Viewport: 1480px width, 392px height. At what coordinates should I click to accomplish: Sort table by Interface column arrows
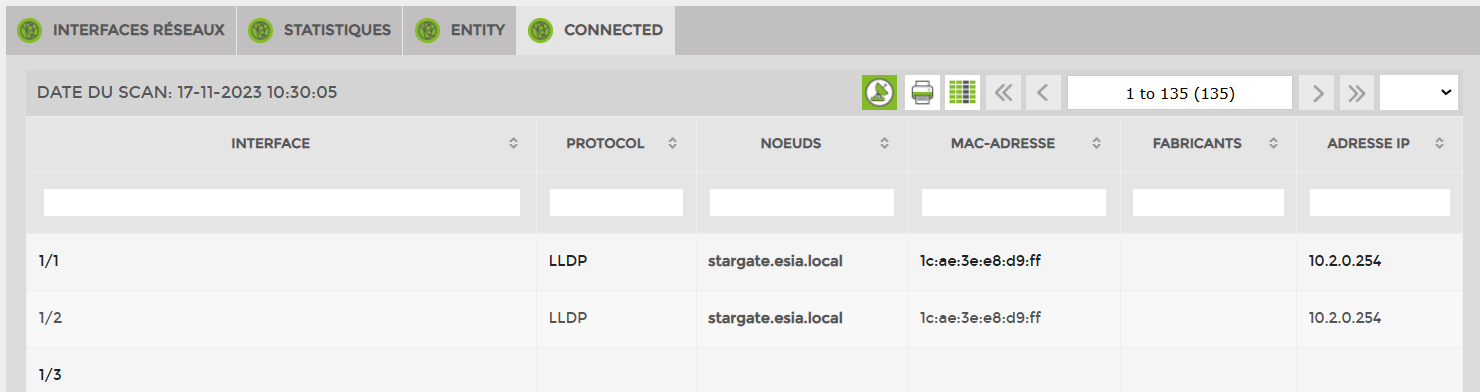(513, 144)
